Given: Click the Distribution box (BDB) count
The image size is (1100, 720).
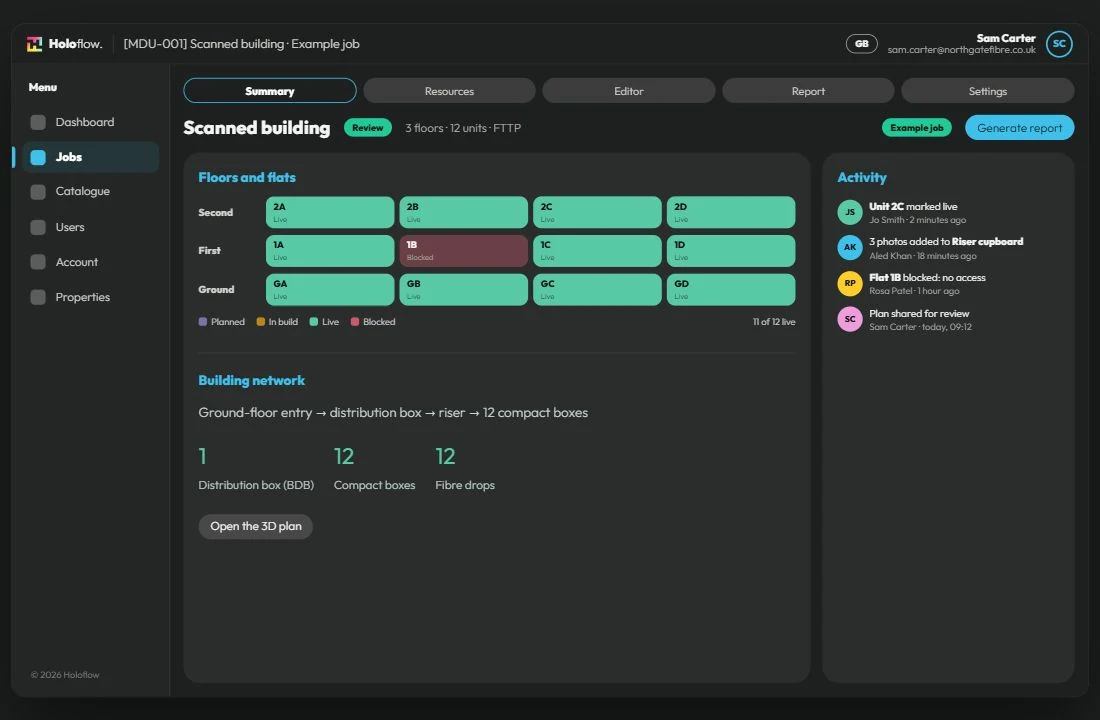Looking at the screenshot, I should (203, 456).
